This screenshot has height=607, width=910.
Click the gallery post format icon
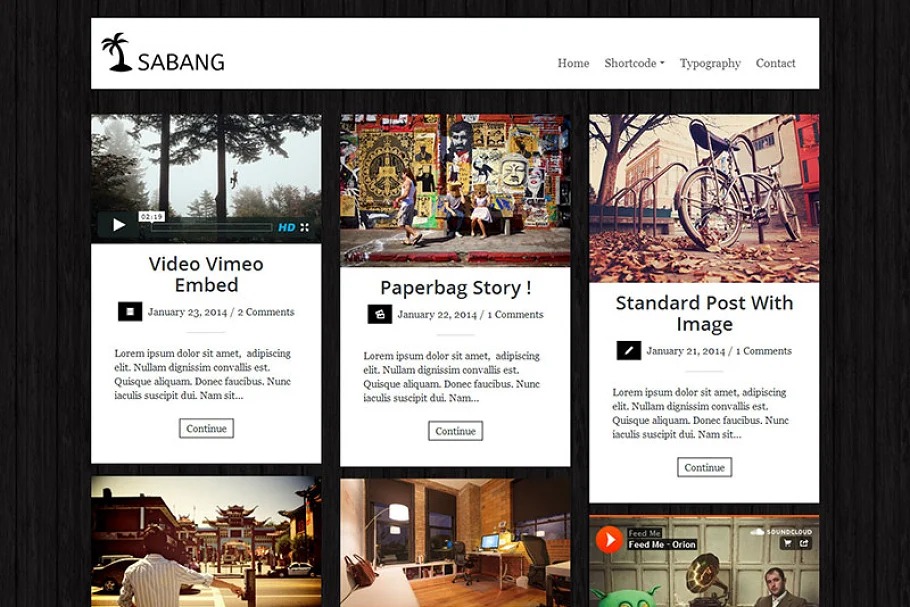(x=380, y=314)
